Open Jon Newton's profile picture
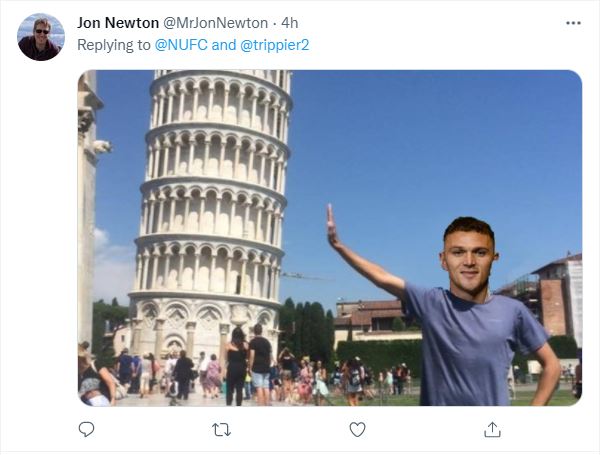 [x=40, y=37]
